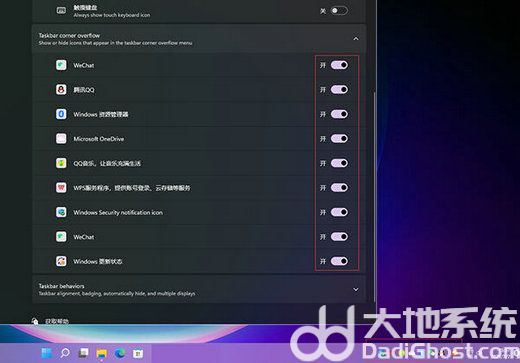The height and width of the screenshot is (363, 520).
Task: Click WeChat icon in row above 腾讯QQ
Action: (x=61, y=65)
